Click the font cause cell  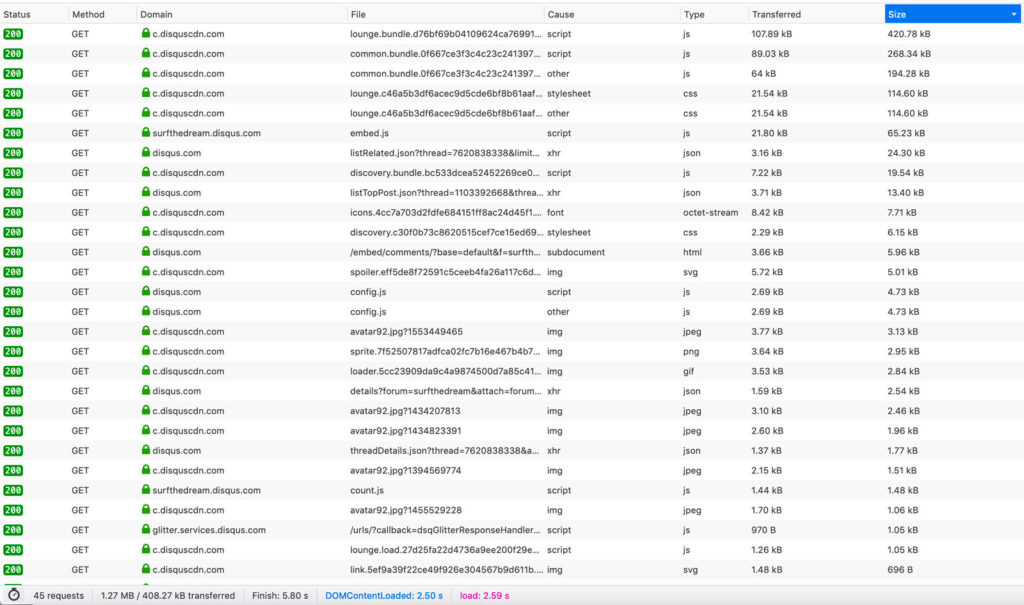(x=555, y=212)
